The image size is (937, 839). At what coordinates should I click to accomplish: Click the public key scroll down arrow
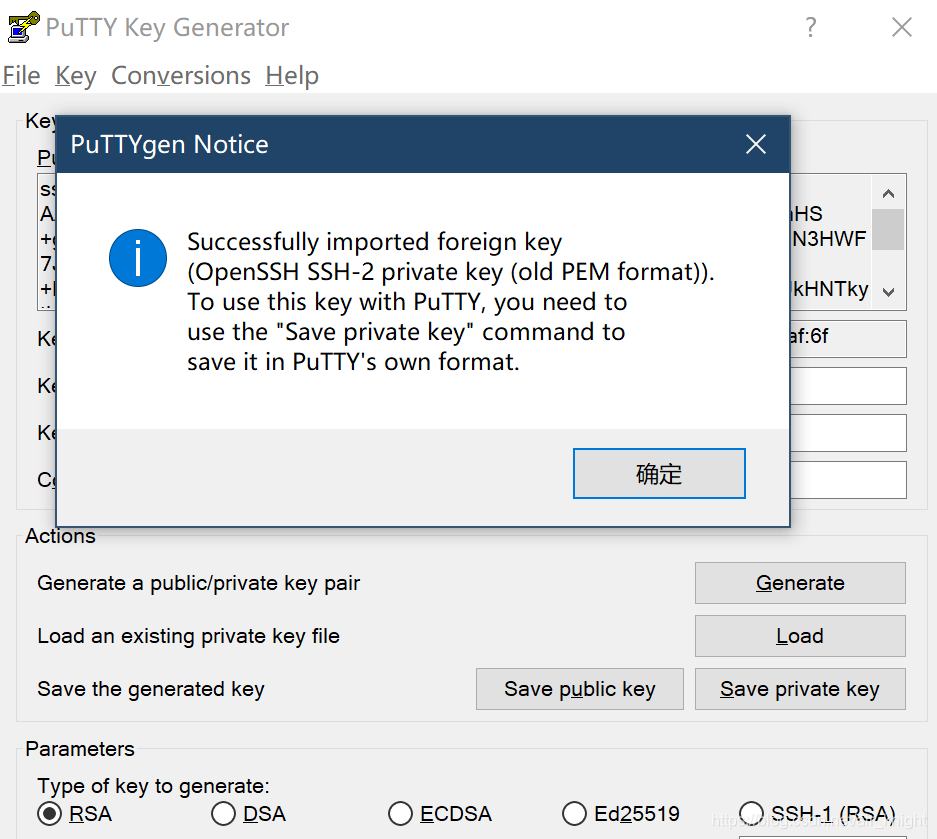pyautogui.click(x=889, y=292)
